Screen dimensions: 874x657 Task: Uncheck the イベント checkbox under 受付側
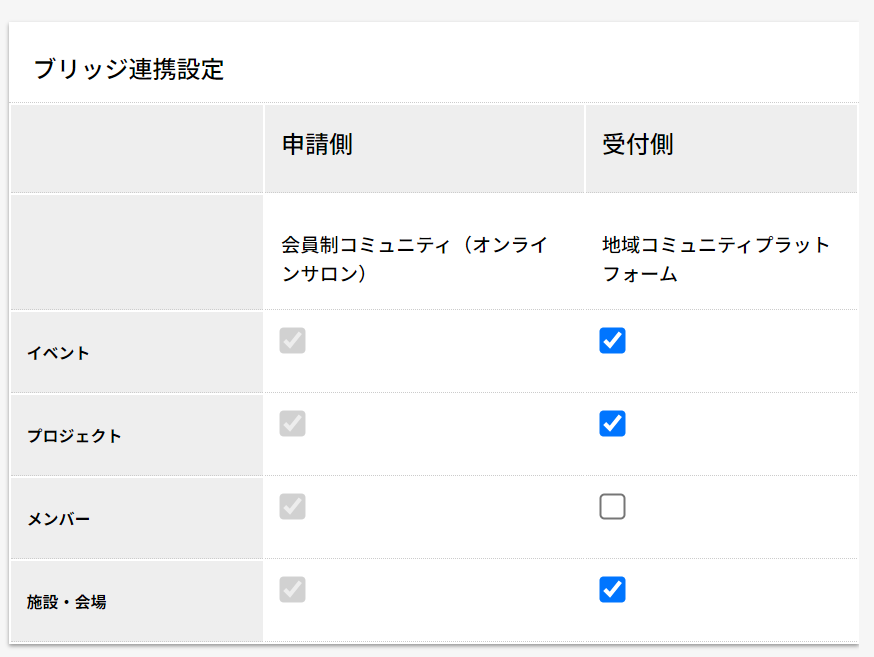pos(612,341)
